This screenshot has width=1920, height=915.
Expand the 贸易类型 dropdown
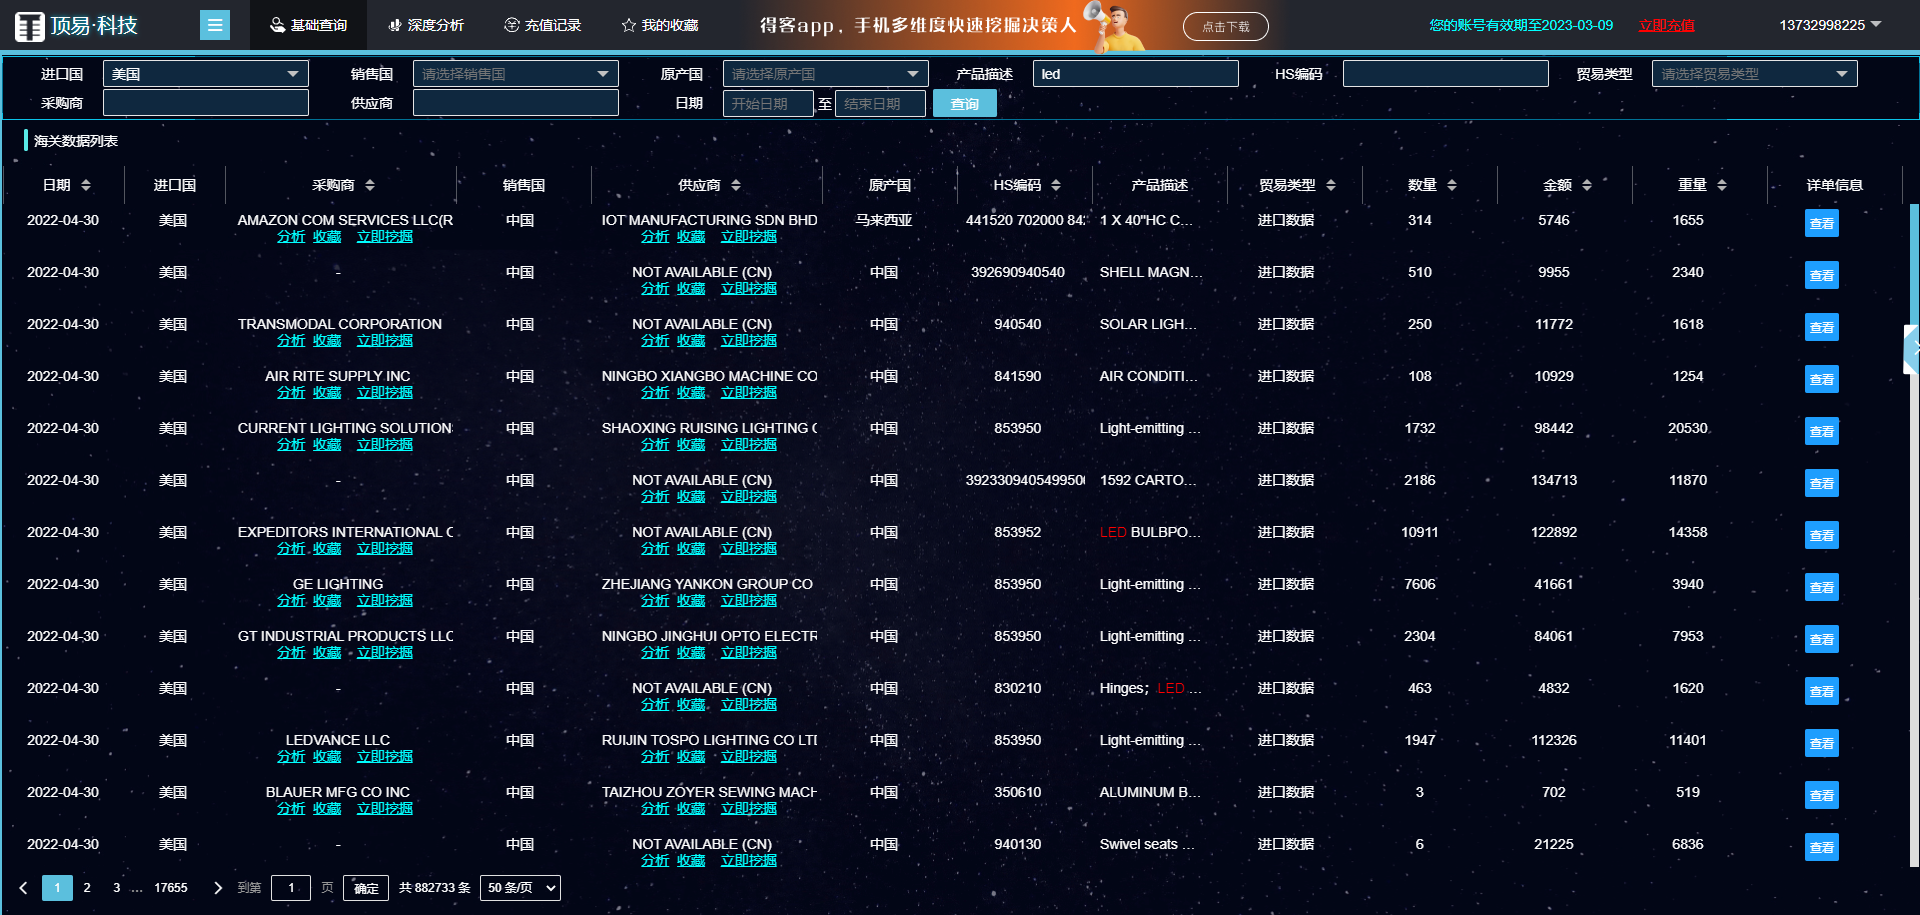[1754, 74]
